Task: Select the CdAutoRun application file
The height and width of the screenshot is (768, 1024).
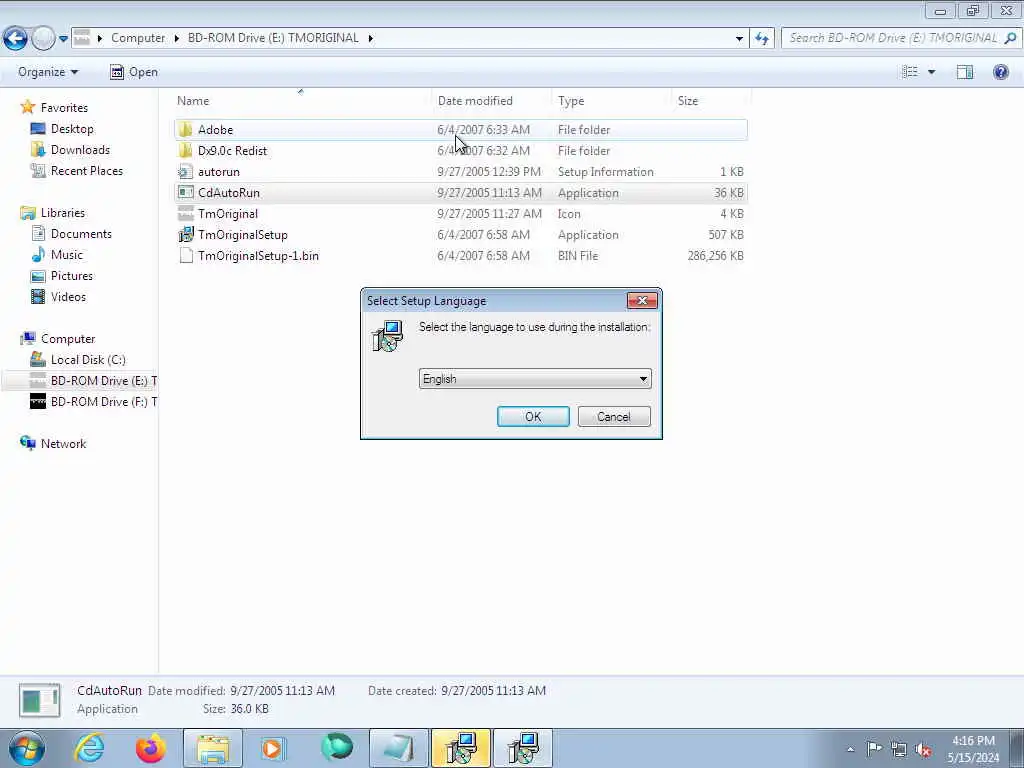Action: click(x=461, y=193)
